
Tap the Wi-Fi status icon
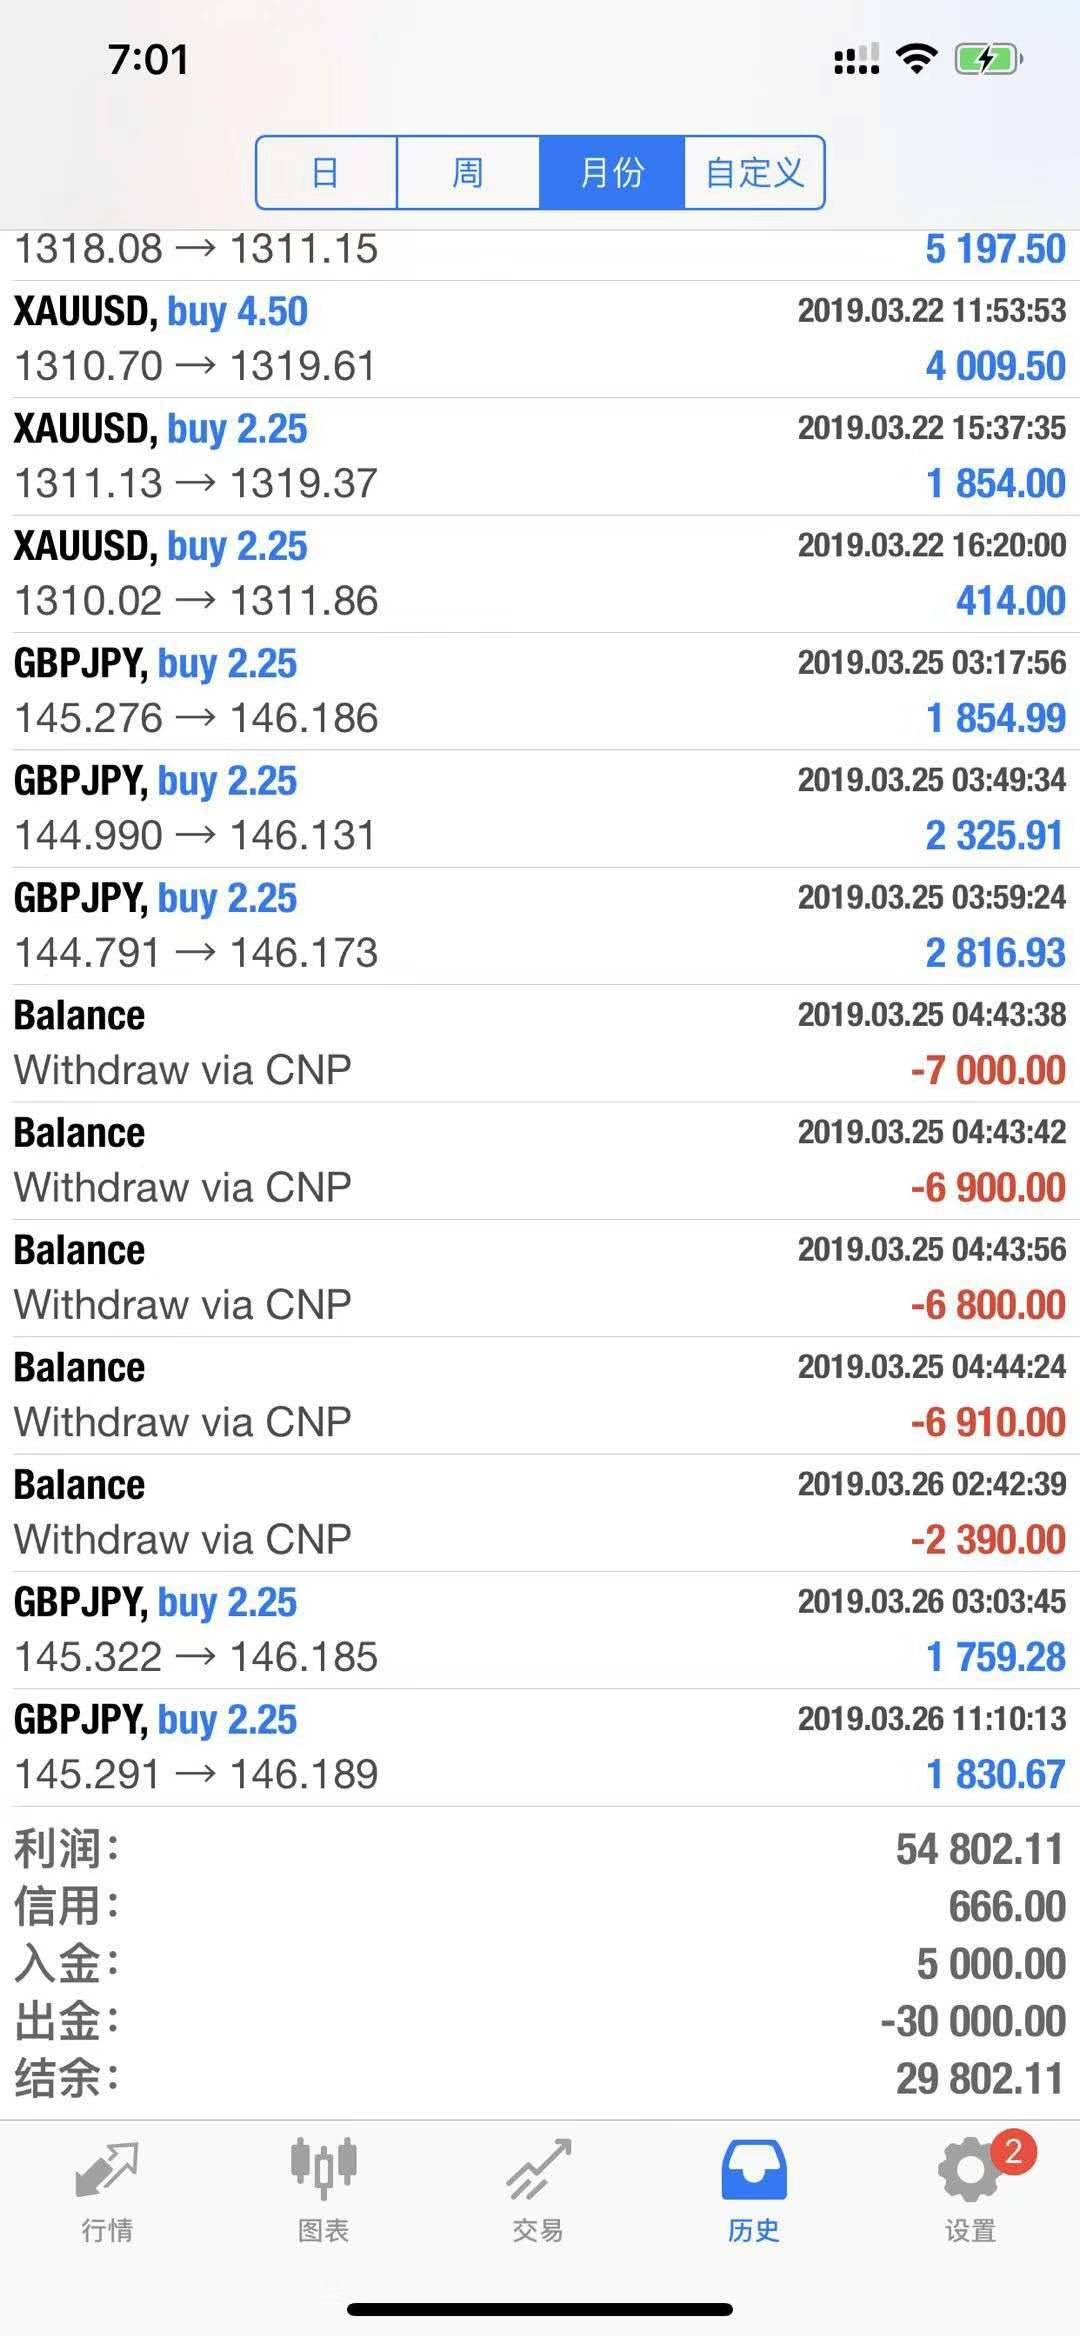click(916, 59)
